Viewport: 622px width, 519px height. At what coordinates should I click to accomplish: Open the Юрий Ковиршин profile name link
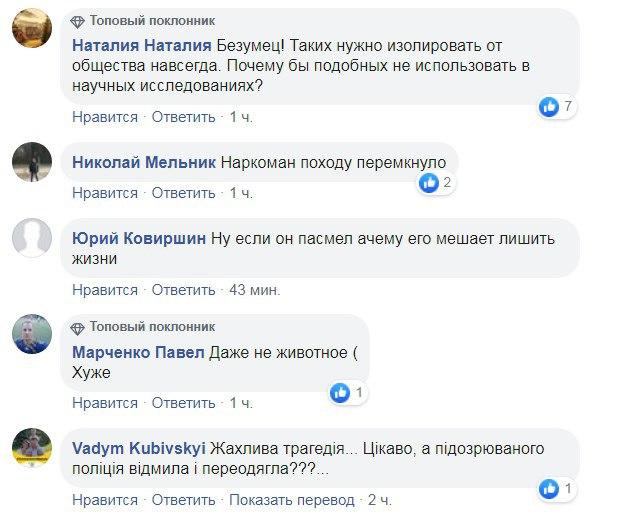tap(140, 238)
